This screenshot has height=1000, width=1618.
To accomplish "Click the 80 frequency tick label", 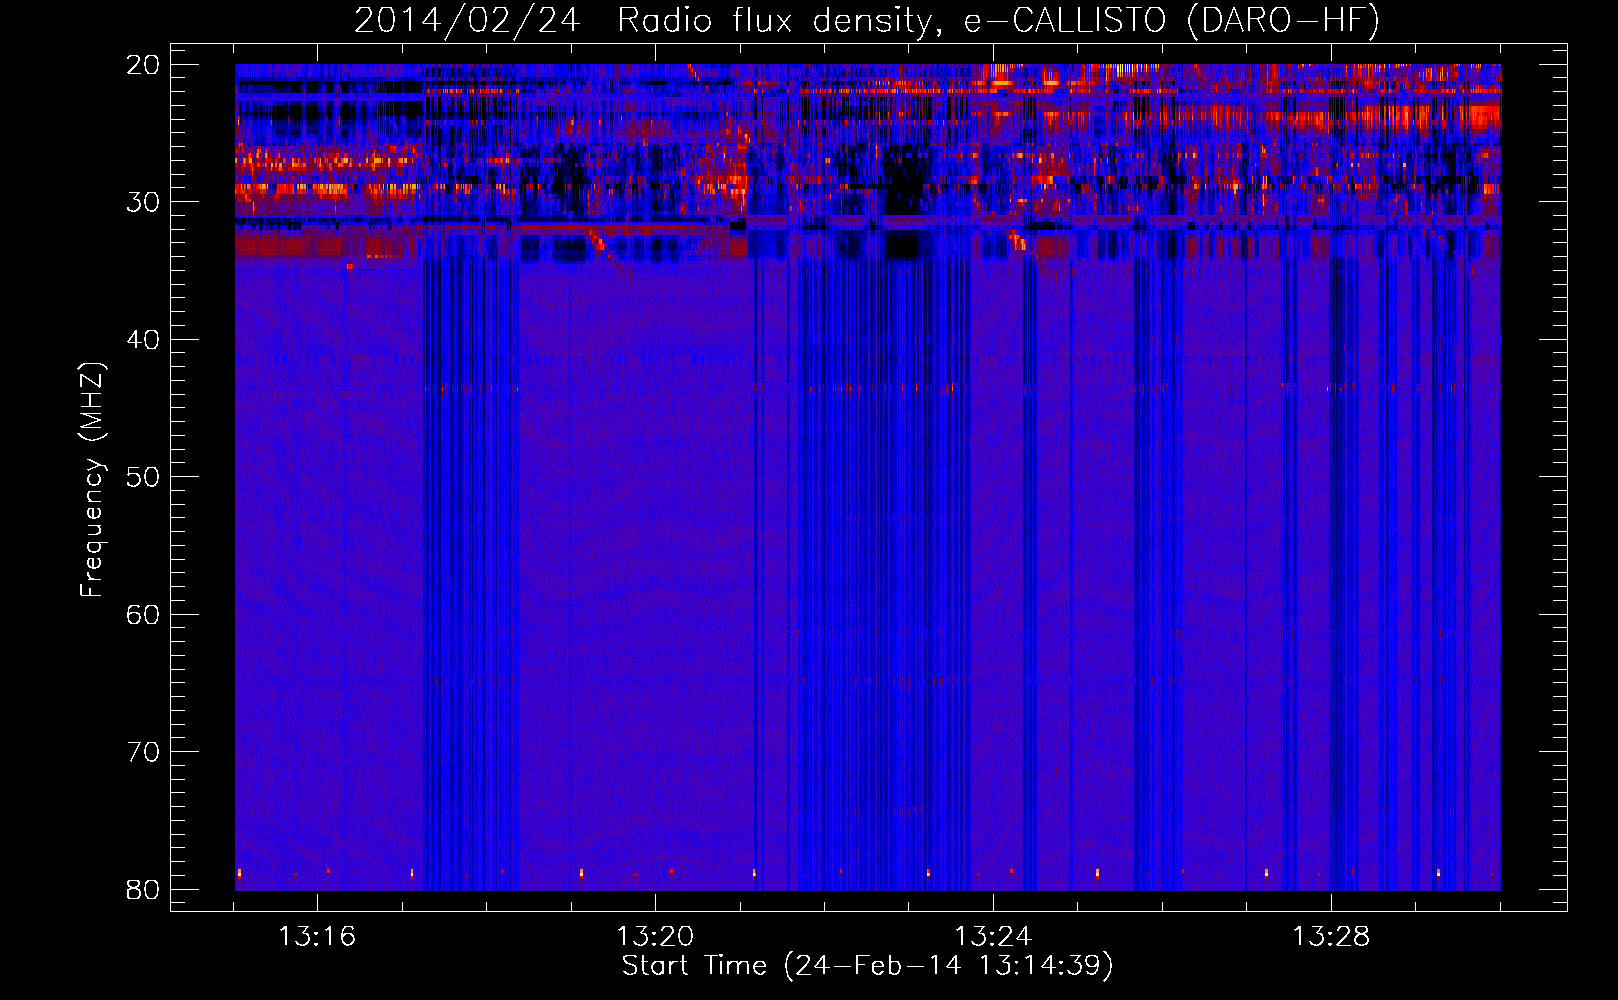I will click(144, 890).
